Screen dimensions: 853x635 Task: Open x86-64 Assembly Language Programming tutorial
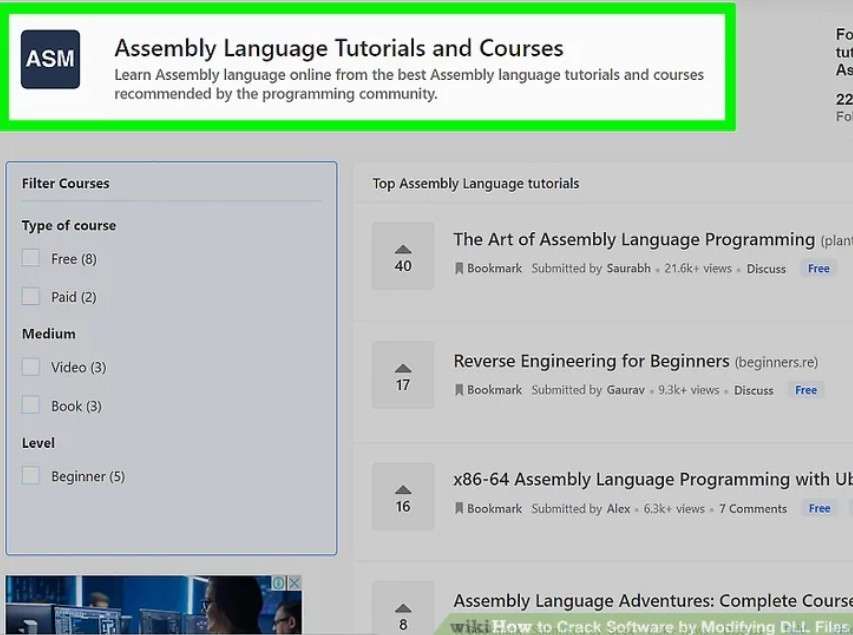coord(653,479)
